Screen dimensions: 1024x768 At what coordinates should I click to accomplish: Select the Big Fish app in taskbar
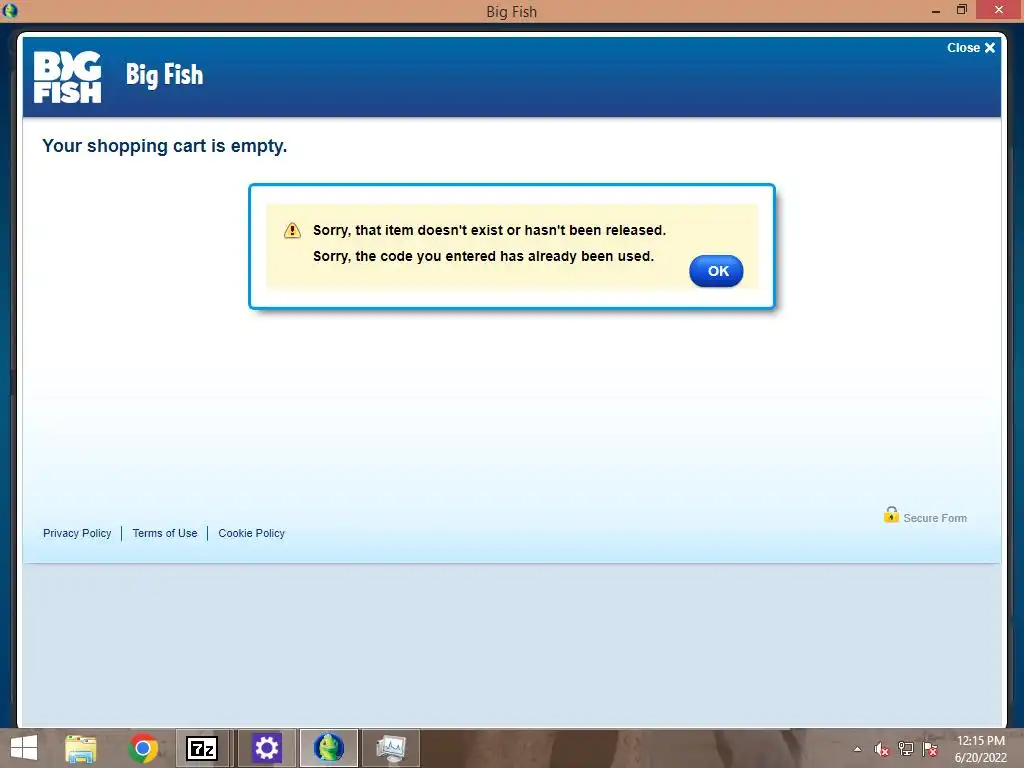[328, 748]
